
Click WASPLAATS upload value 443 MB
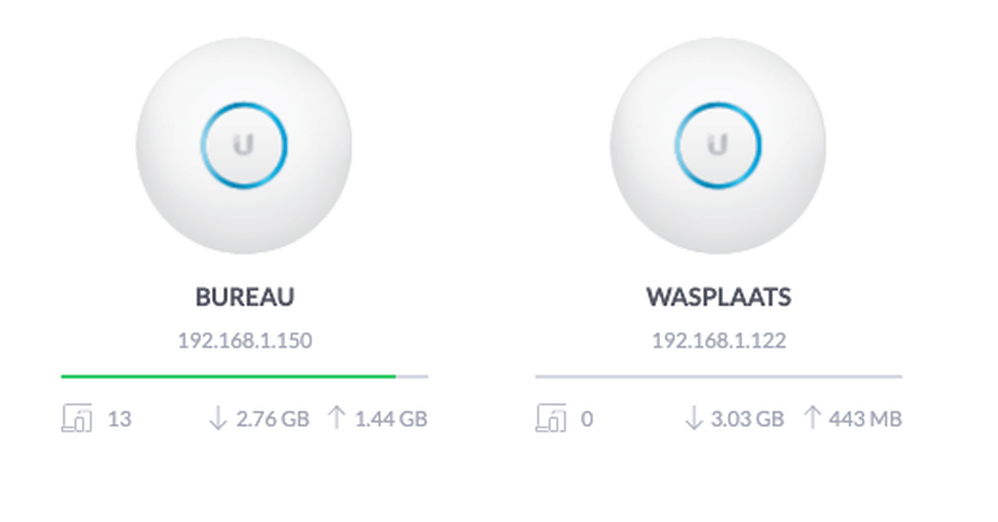point(863,419)
